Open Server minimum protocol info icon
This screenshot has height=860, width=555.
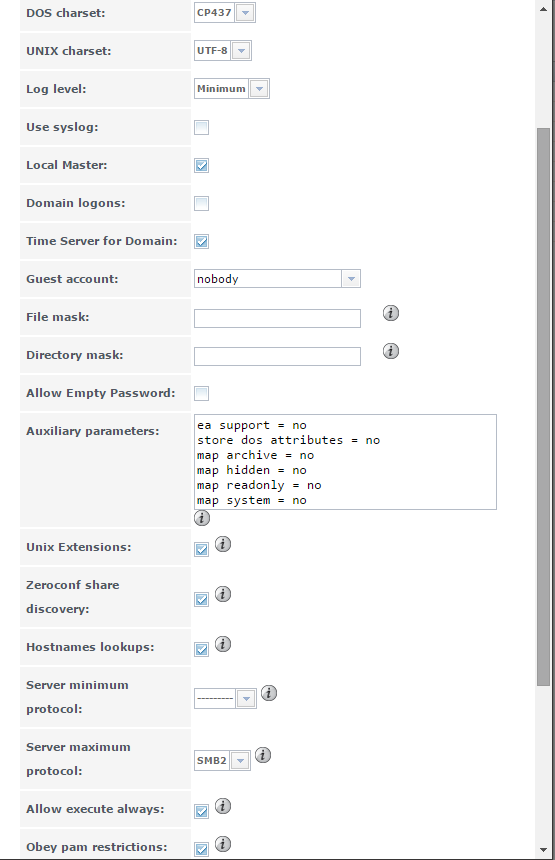(x=269, y=693)
